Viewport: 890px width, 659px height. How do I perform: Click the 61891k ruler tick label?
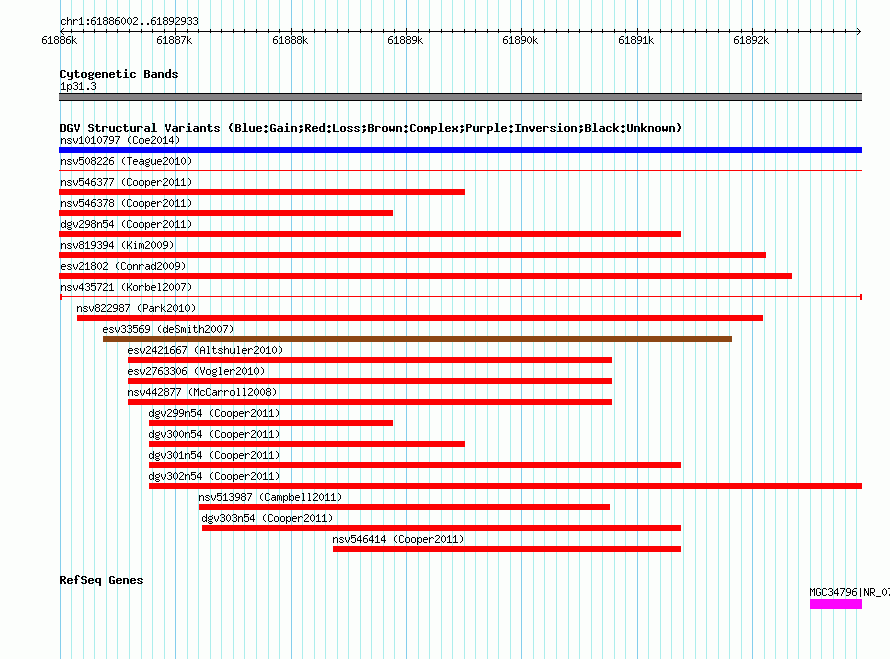(x=636, y=40)
